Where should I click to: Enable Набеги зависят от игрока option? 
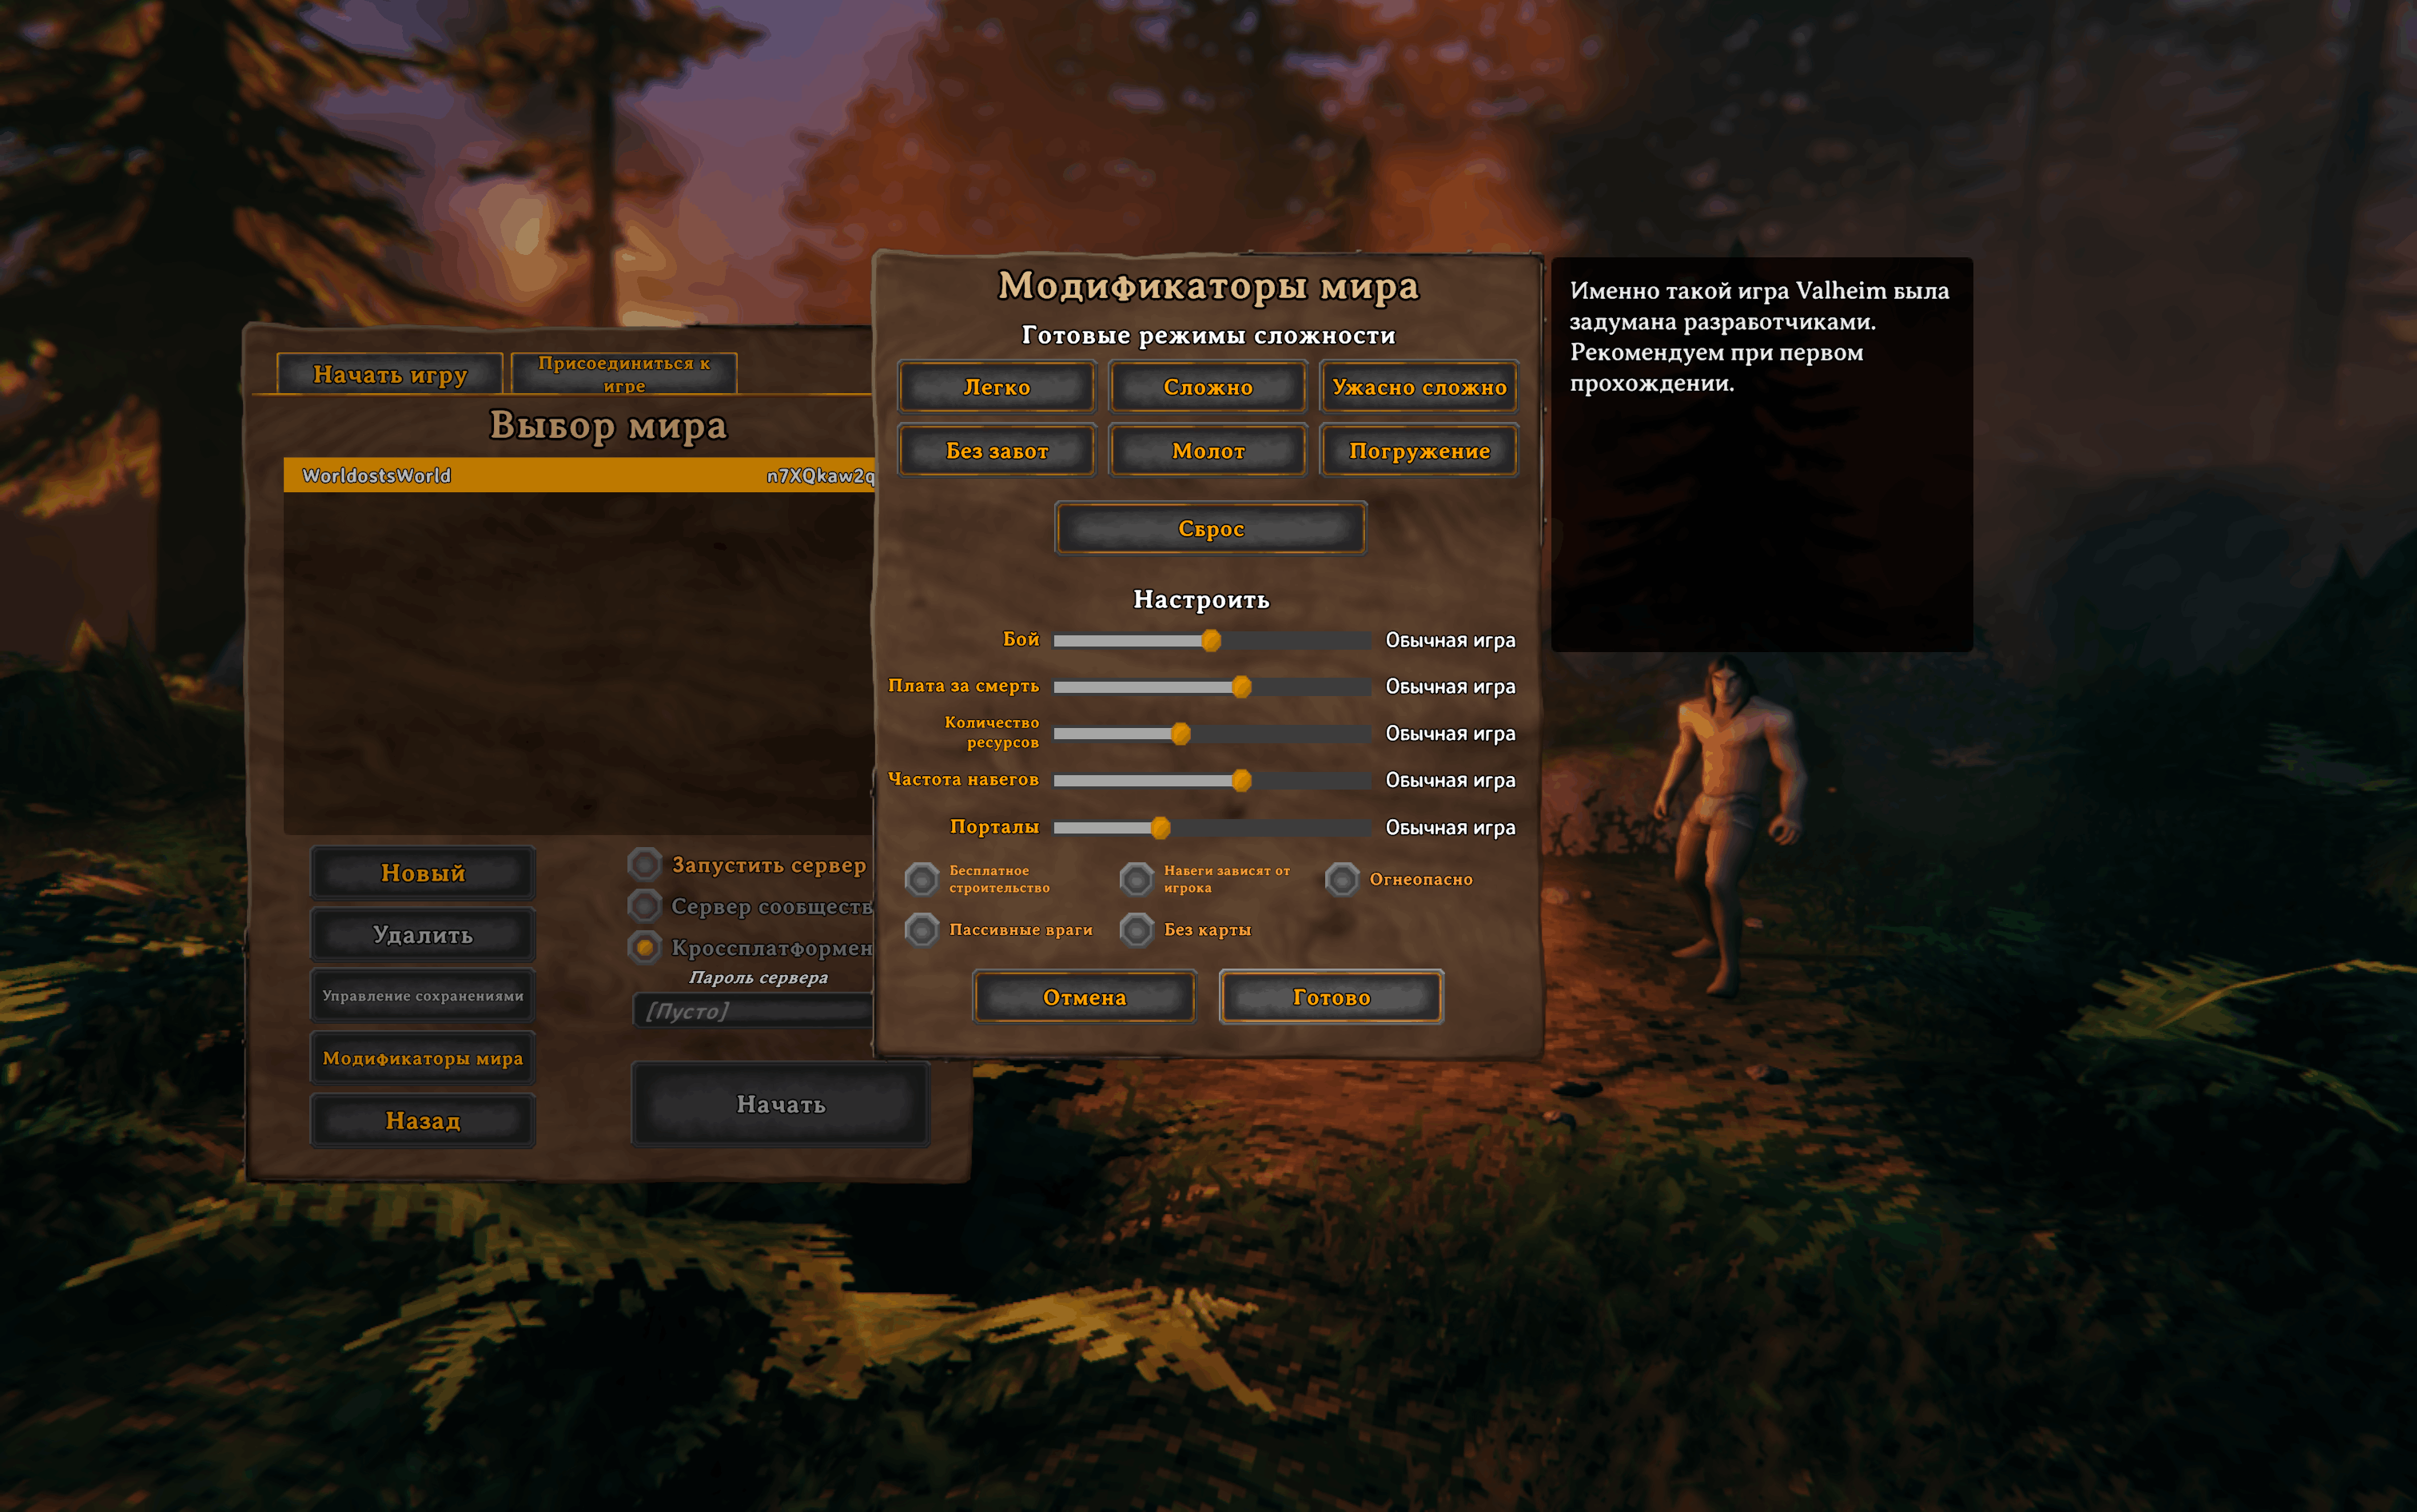[x=1137, y=880]
